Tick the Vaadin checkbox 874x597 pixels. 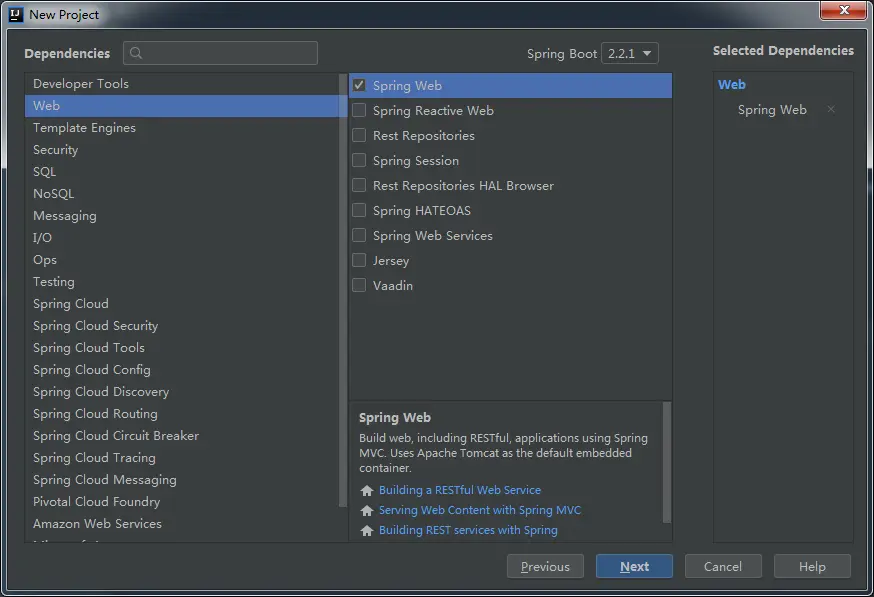point(359,285)
